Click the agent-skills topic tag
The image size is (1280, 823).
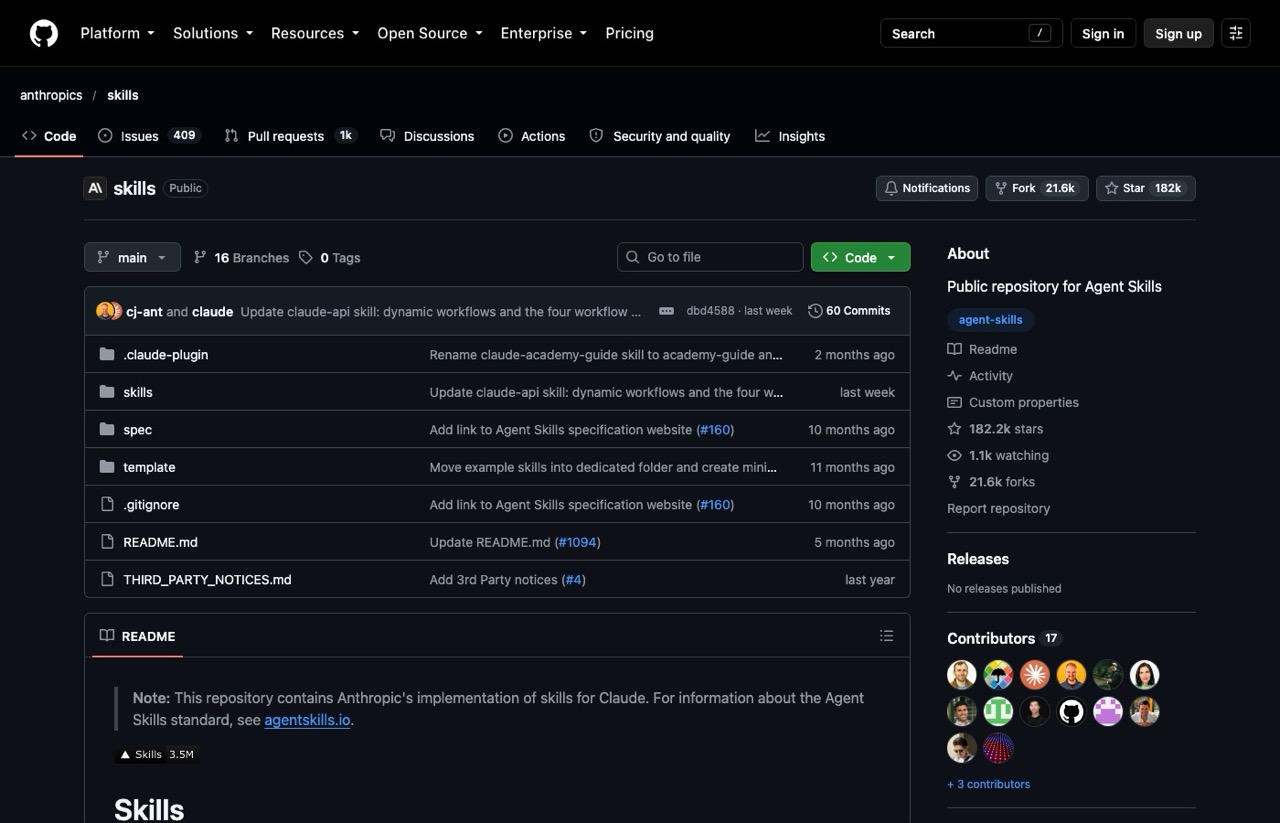tap(991, 320)
